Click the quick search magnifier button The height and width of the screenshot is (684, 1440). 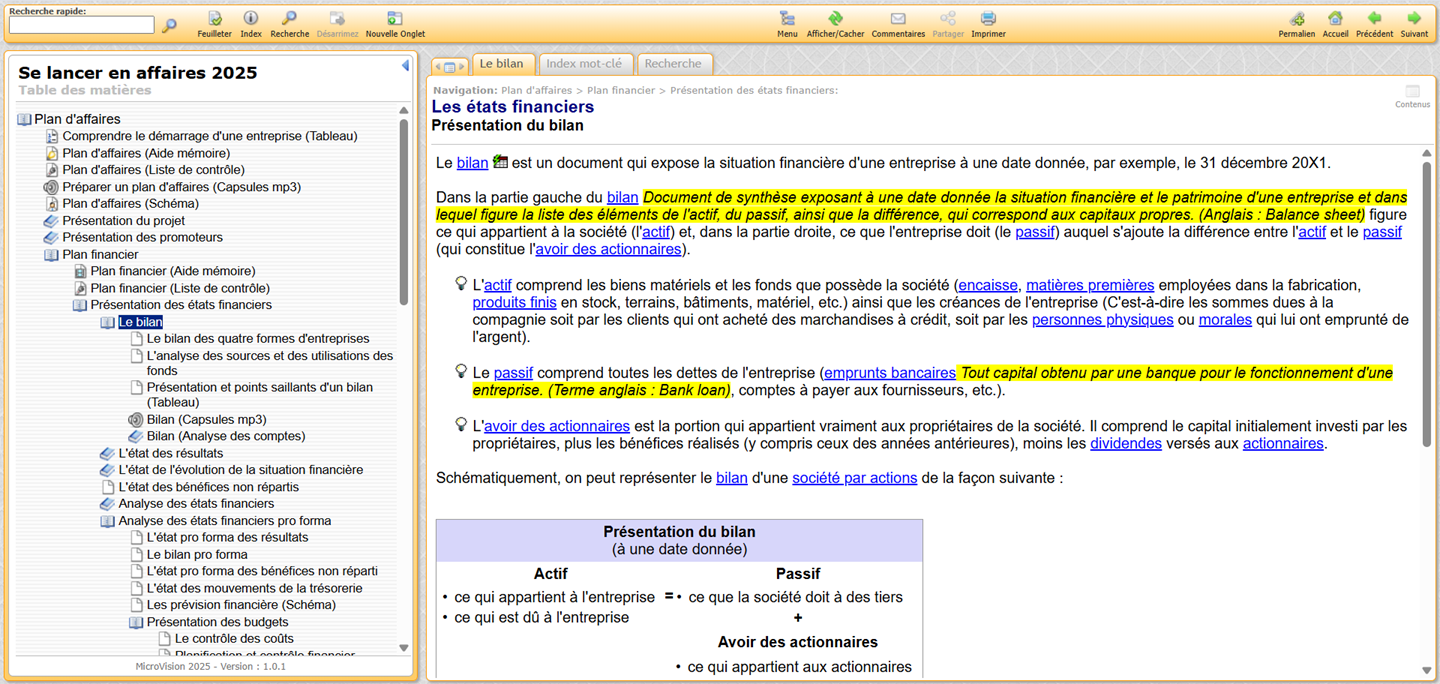click(x=169, y=26)
